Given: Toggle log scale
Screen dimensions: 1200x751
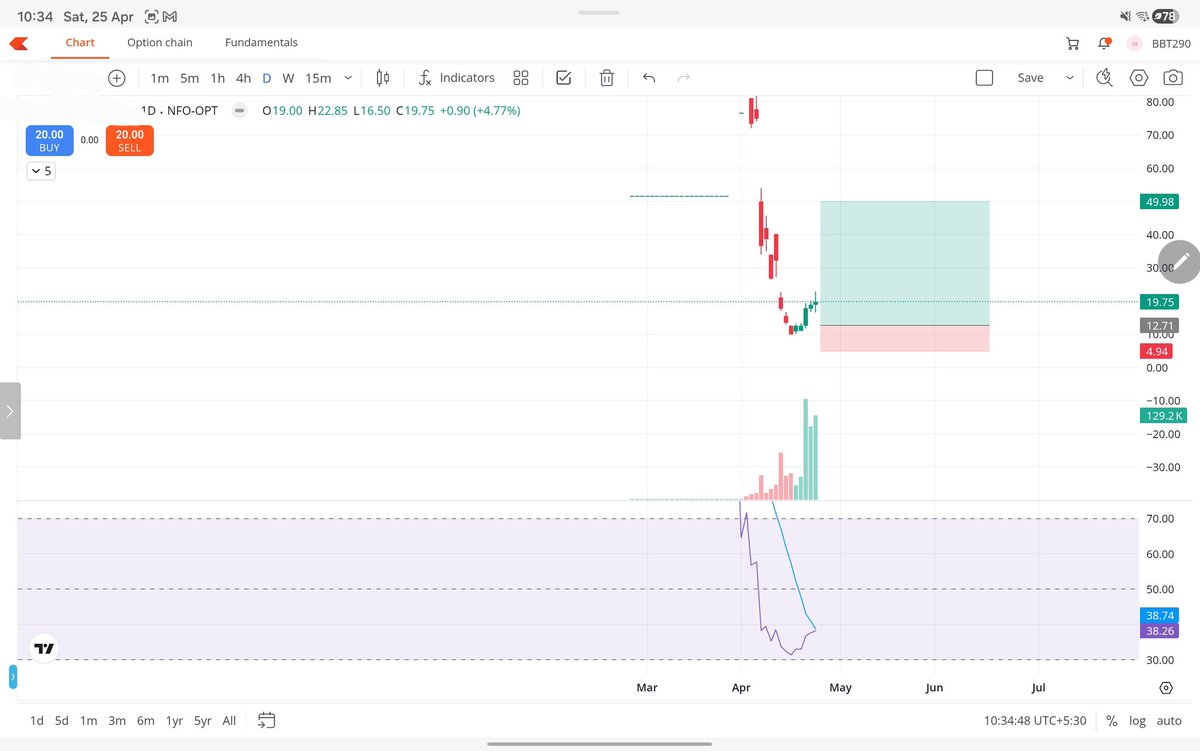Looking at the screenshot, I should tap(1138, 720).
